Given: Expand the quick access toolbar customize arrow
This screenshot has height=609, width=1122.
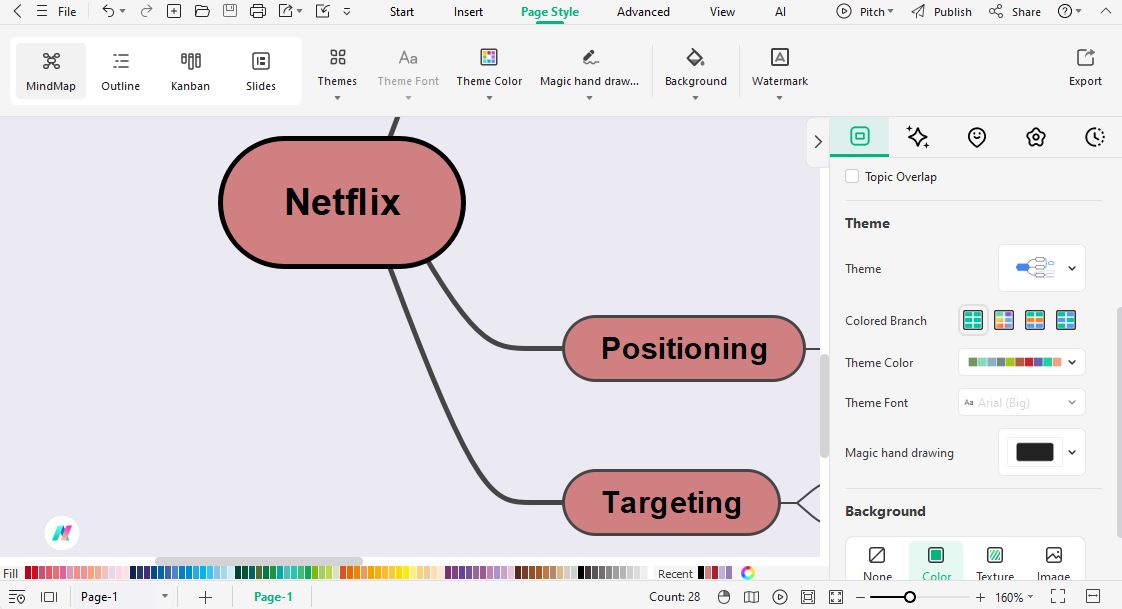Looking at the screenshot, I should click(x=347, y=11).
